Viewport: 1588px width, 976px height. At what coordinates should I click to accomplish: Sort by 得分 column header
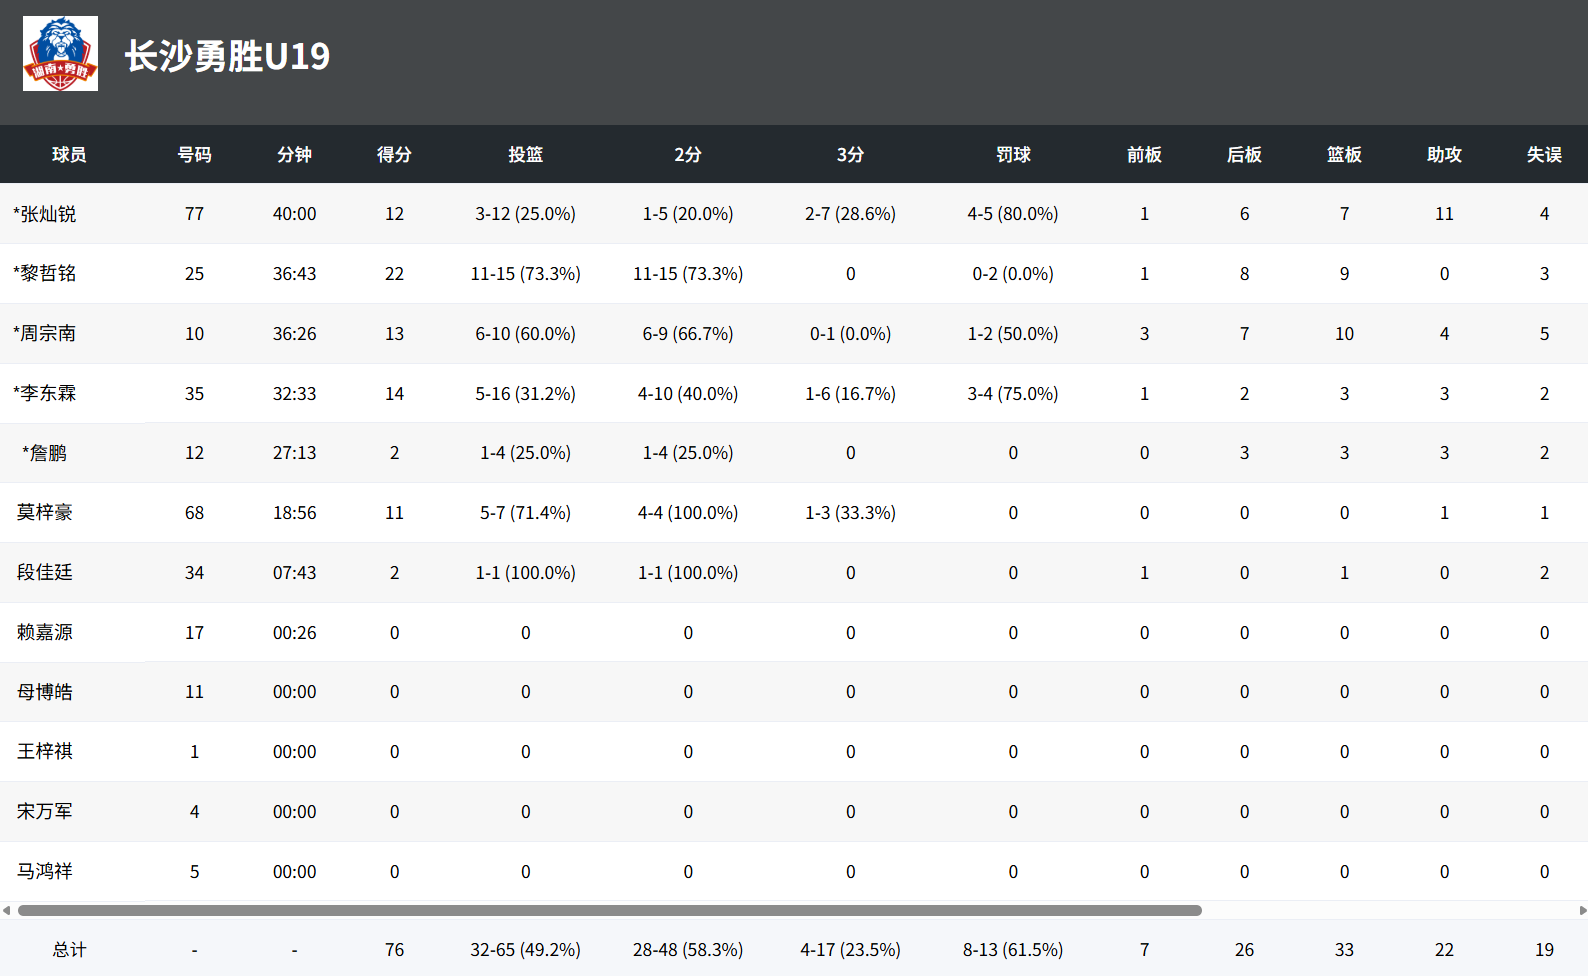(394, 154)
